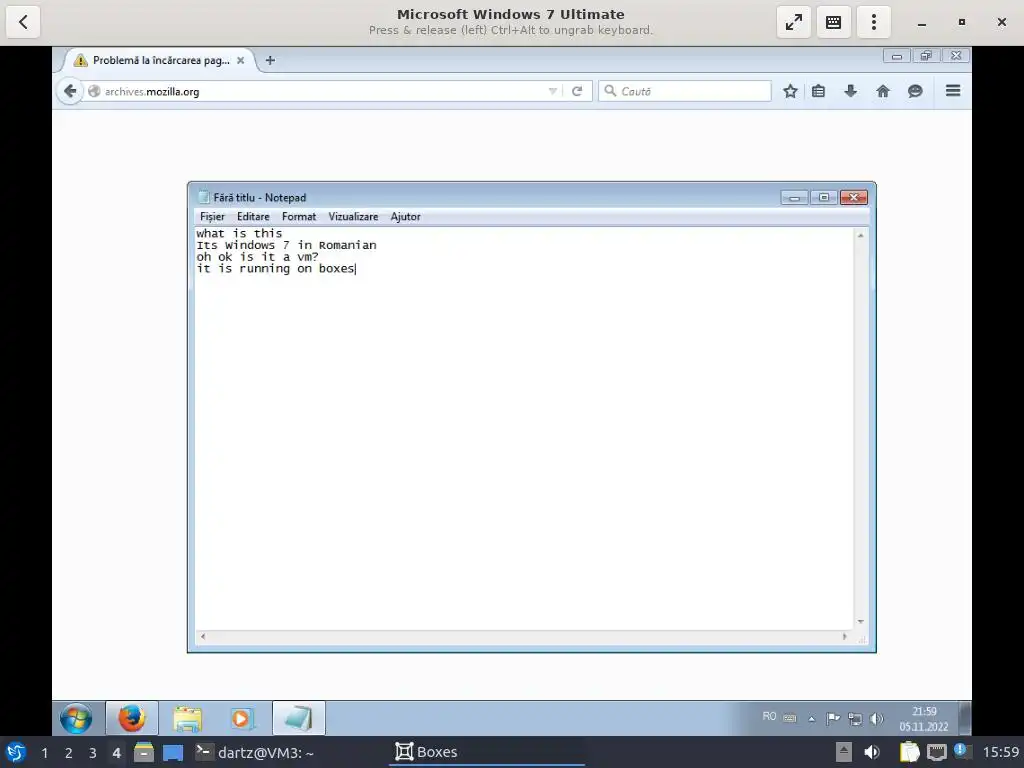Click Windows network tray icon
Screen dimensions: 1024x768
855,719
